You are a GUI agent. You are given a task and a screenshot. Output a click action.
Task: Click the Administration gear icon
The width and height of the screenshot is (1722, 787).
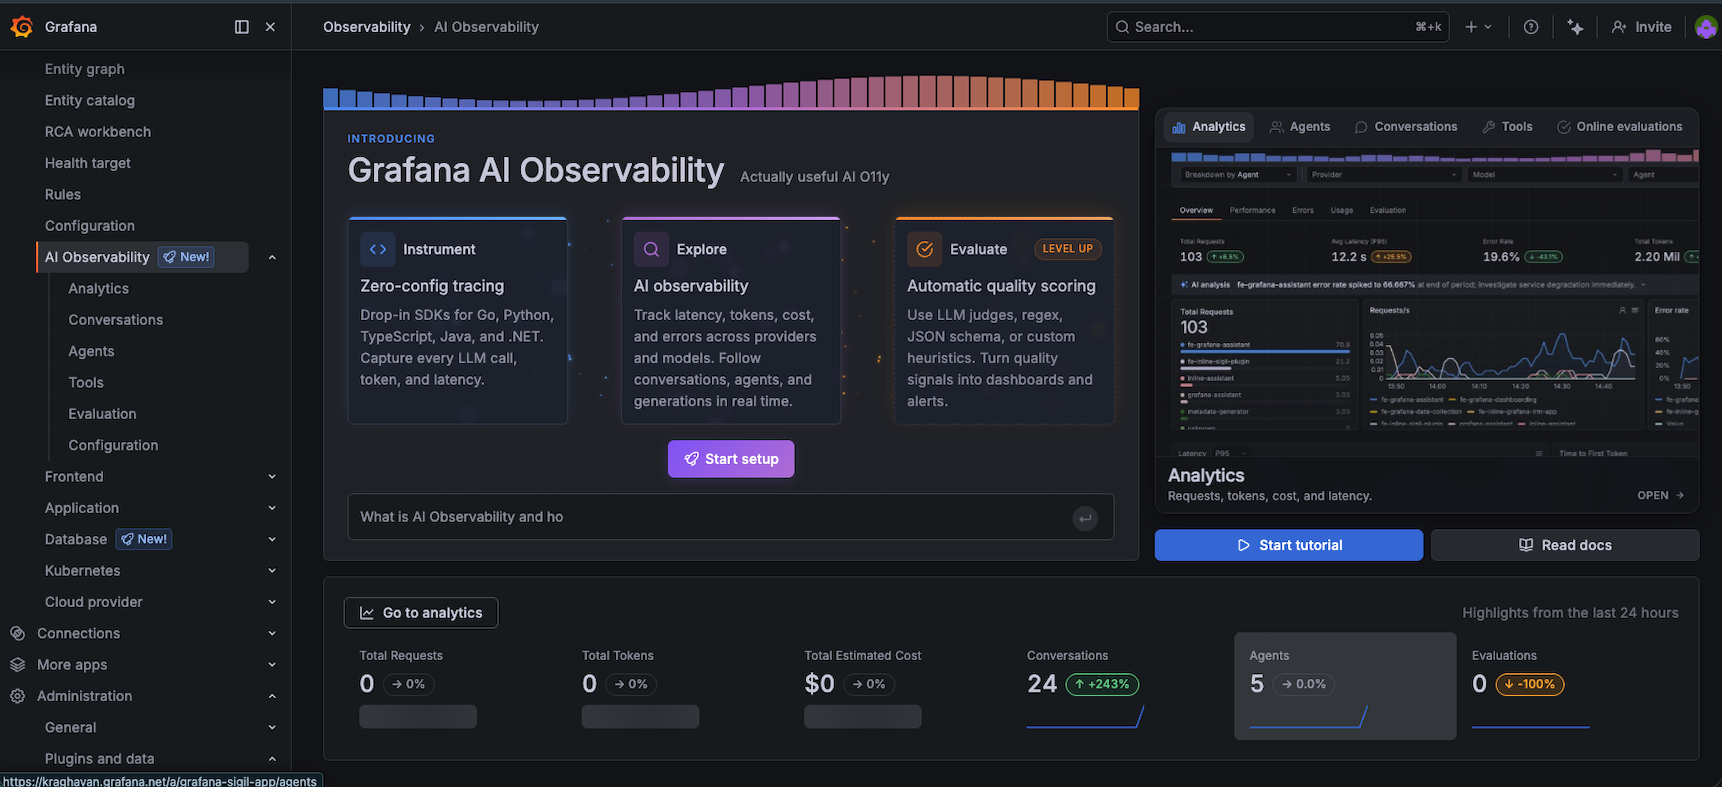(x=17, y=696)
